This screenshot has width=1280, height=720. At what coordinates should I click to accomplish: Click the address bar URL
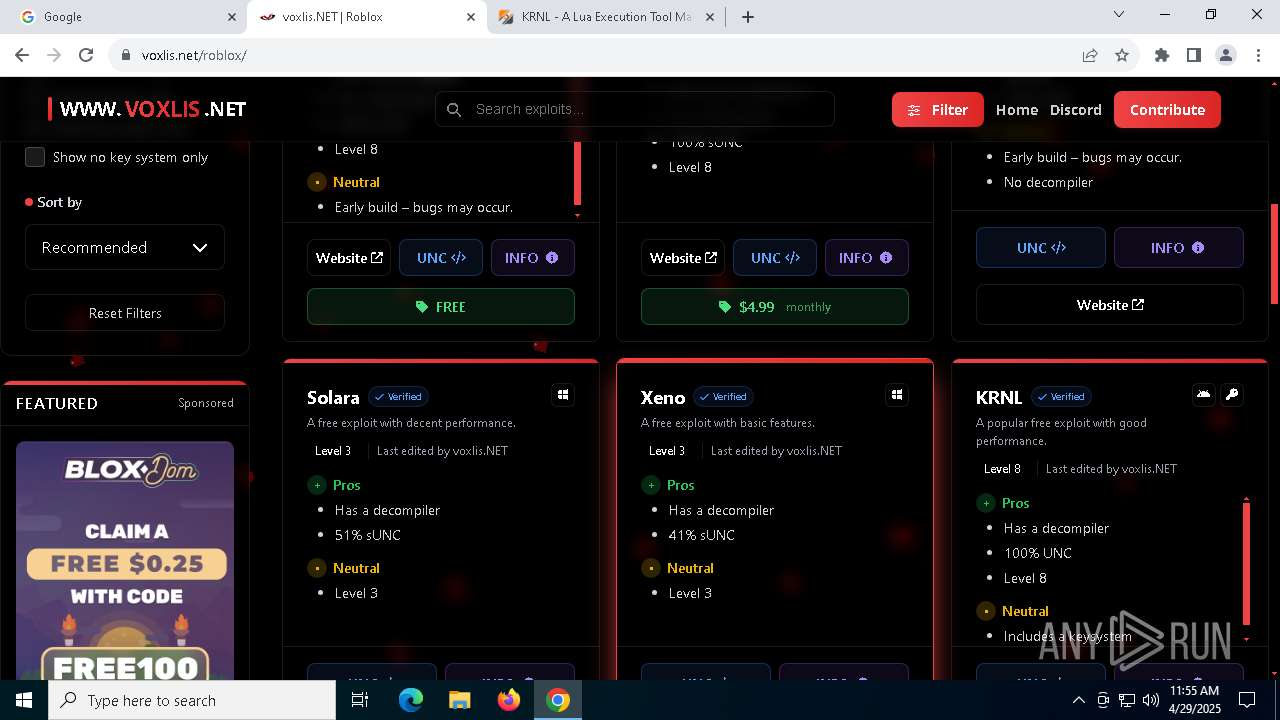[x=194, y=55]
